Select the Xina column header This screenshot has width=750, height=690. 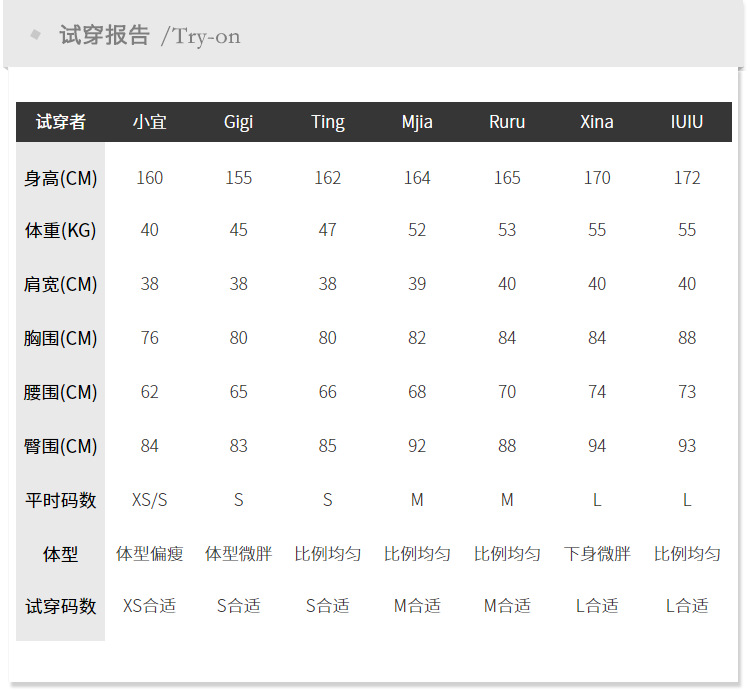coord(597,122)
